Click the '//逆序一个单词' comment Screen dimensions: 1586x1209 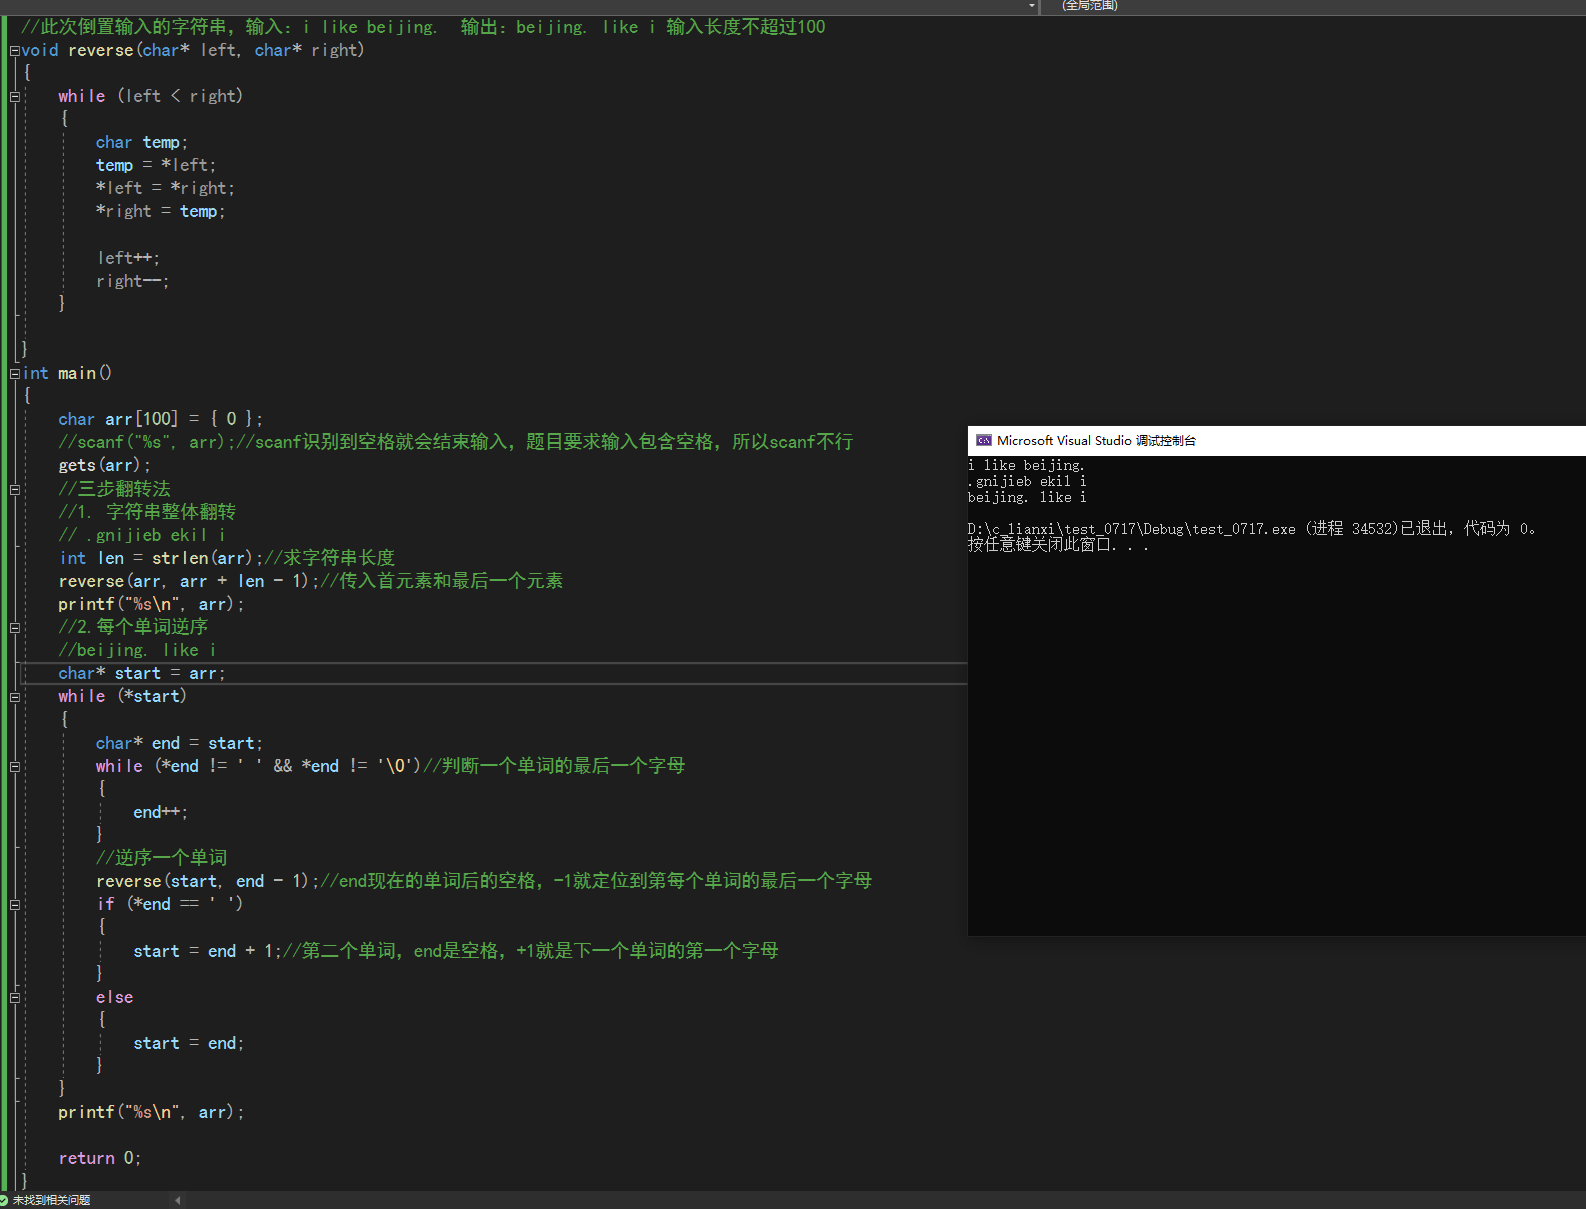(161, 858)
